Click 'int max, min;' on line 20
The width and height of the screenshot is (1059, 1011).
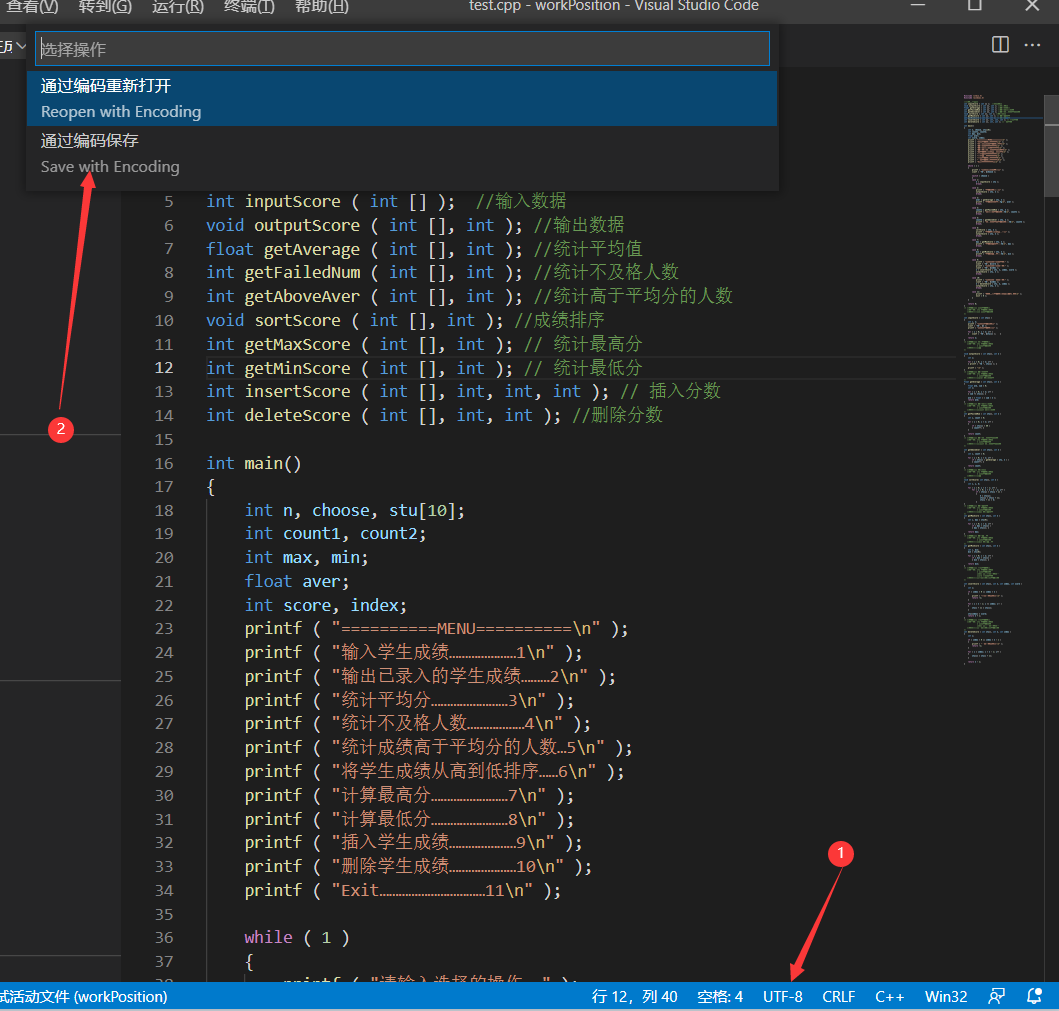point(306,558)
